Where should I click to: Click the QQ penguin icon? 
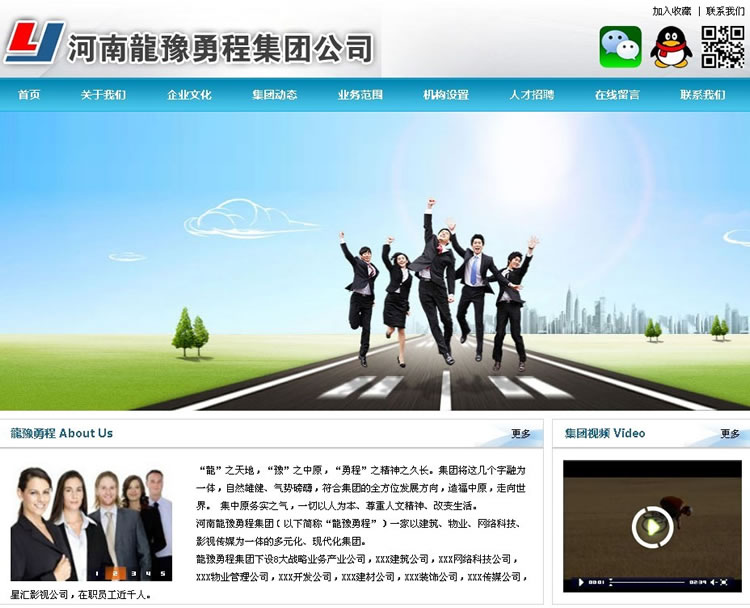(670, 47)
